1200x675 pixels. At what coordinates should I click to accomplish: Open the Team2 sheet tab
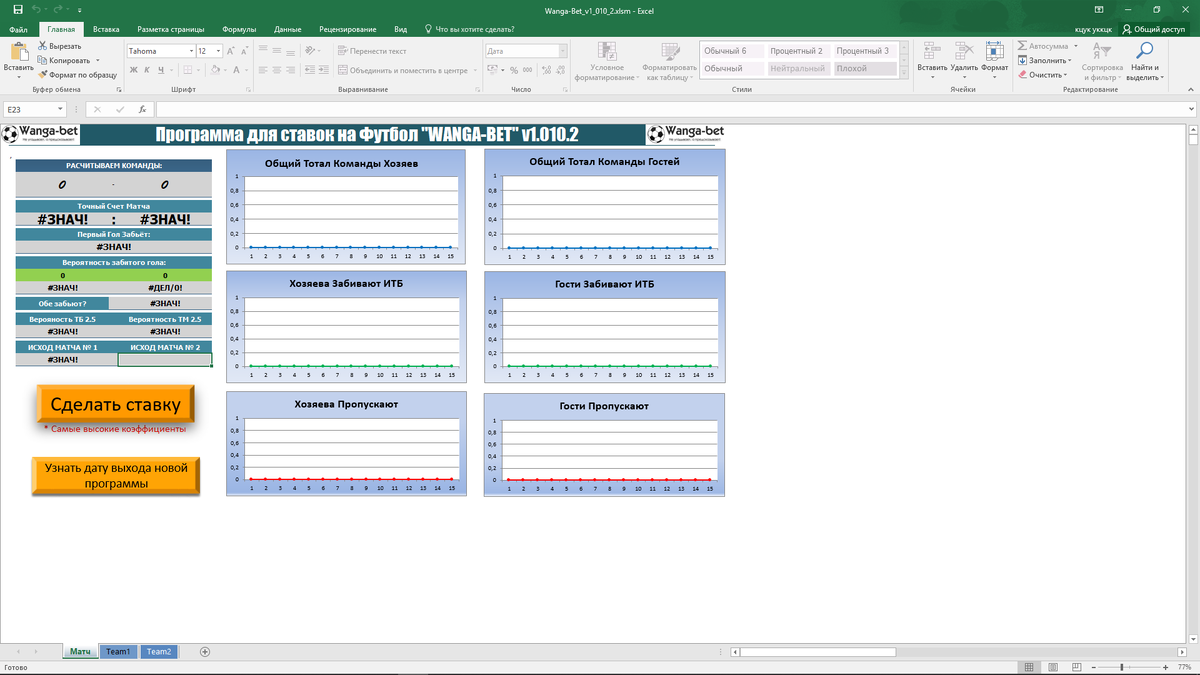point(159,651)
